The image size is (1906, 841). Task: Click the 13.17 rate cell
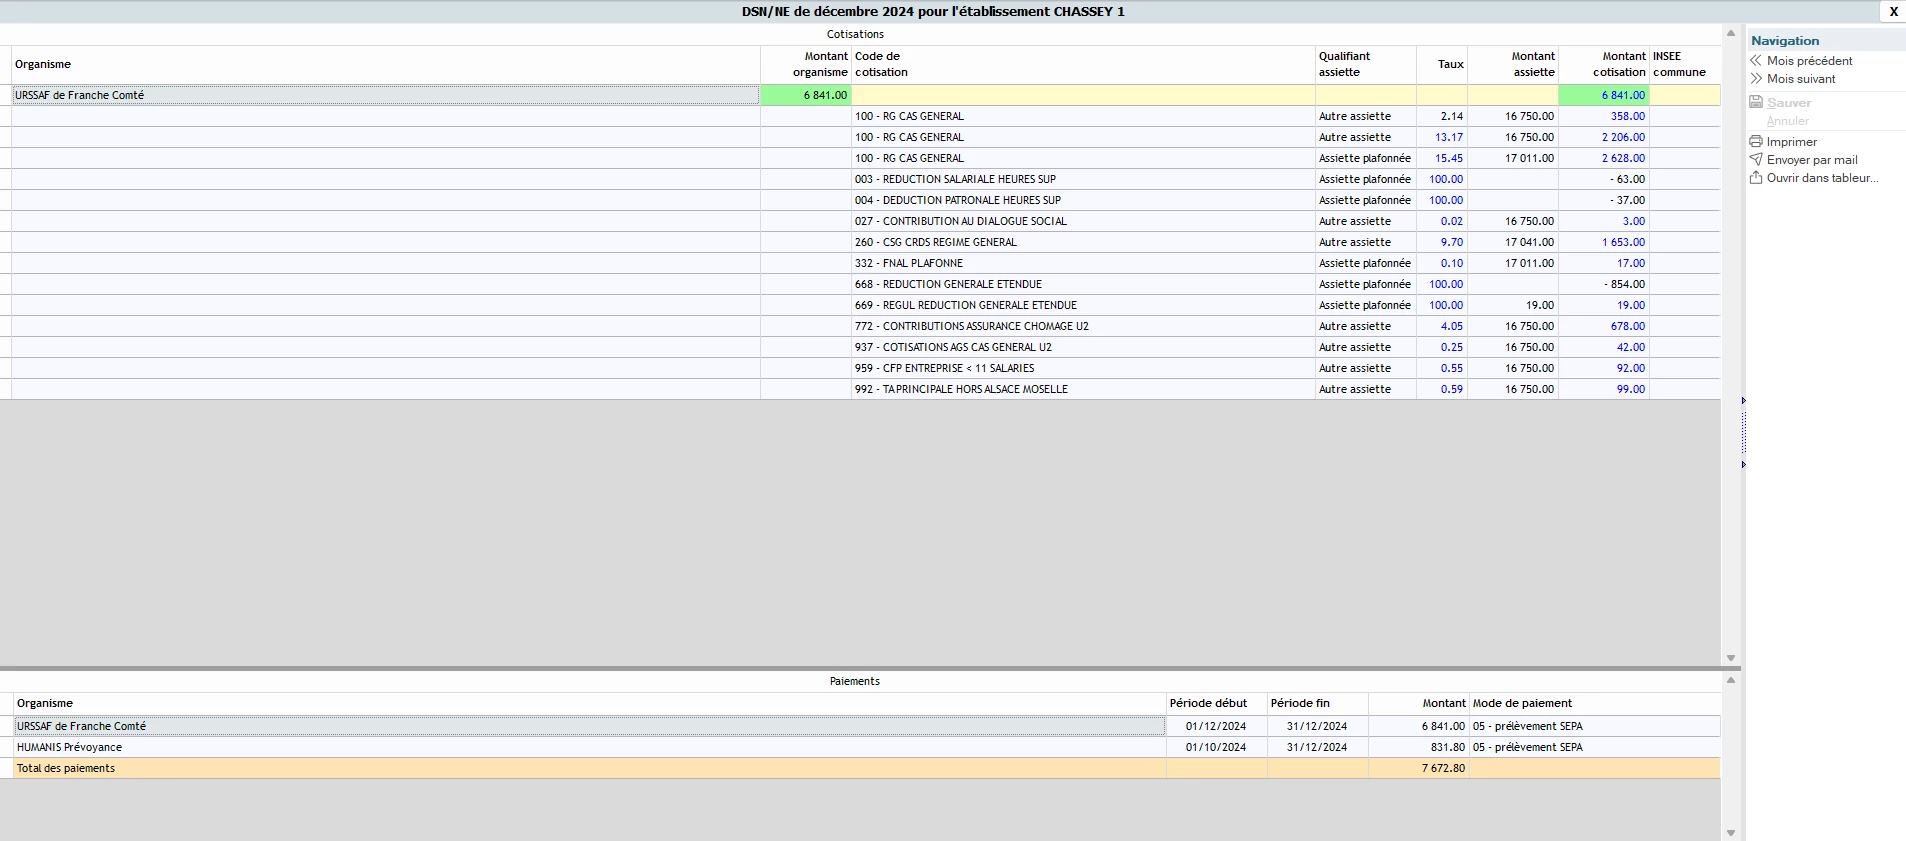click(1442, 137)
